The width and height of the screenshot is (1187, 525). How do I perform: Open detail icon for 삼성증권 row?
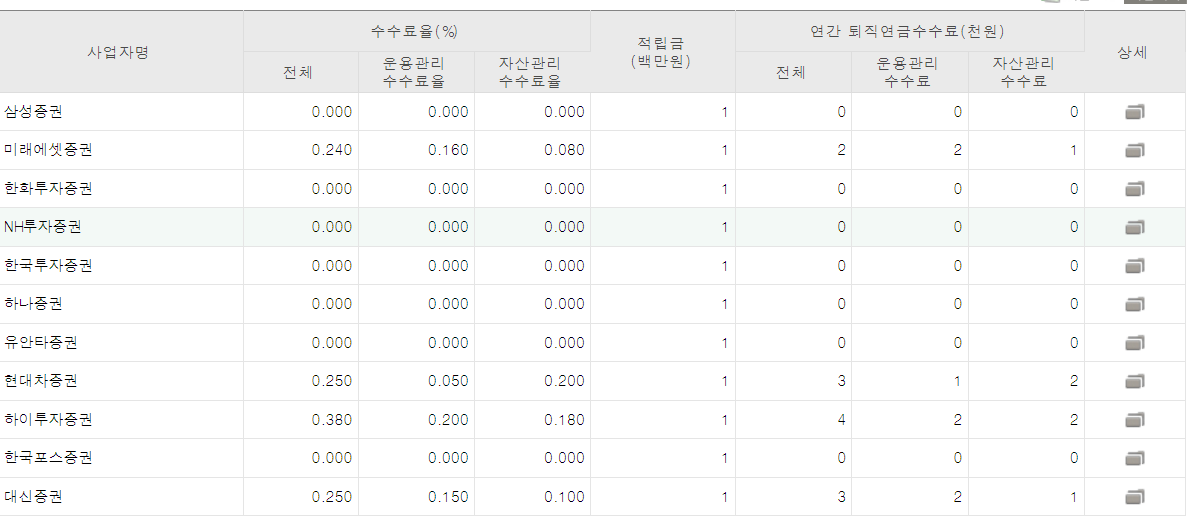pos(1134,113)
